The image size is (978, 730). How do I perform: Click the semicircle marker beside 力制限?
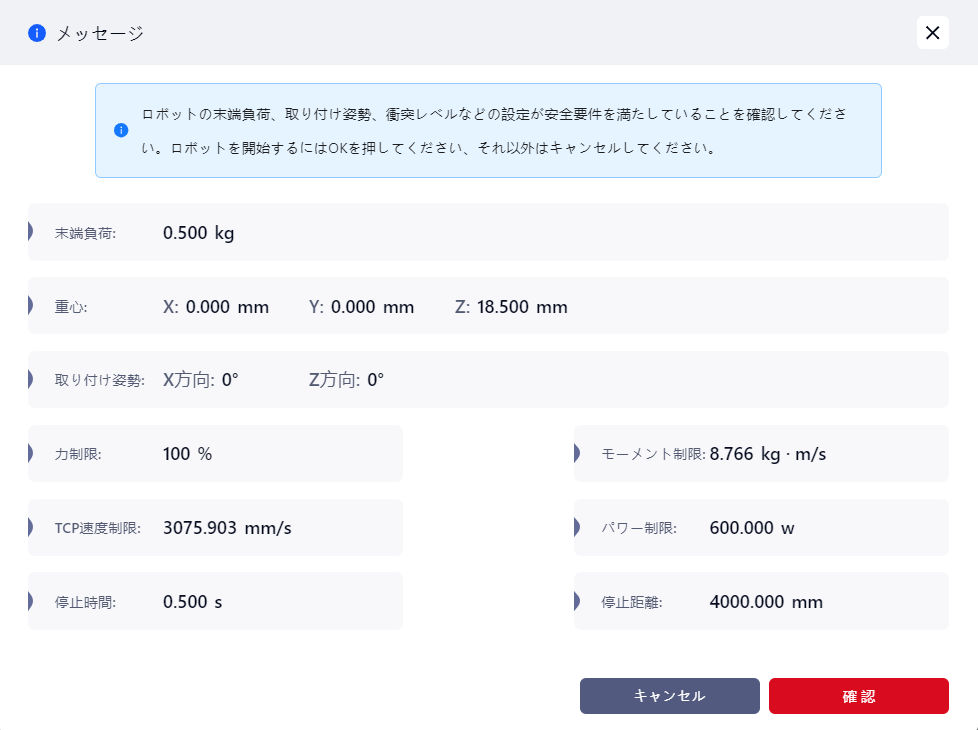[x=31, y=454]
